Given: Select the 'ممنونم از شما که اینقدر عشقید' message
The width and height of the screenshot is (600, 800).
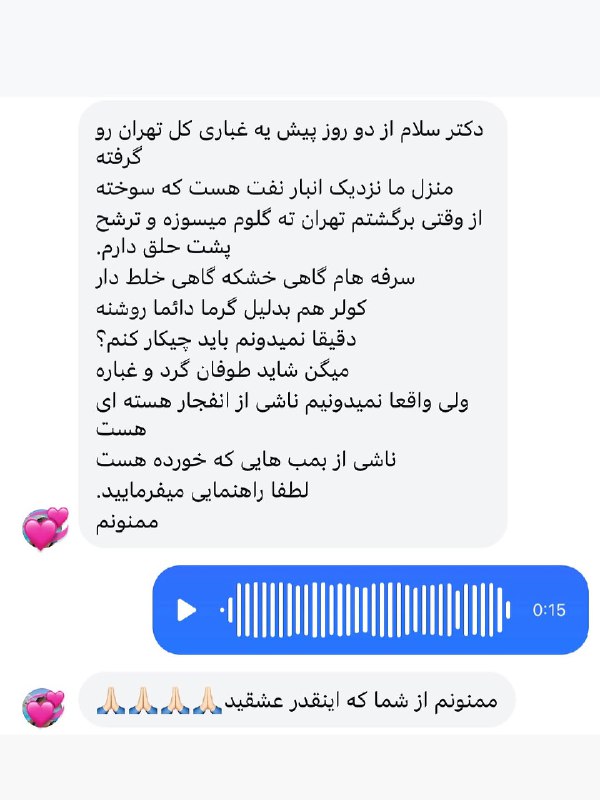Looking at the screenshot, I should click(297, 701).
